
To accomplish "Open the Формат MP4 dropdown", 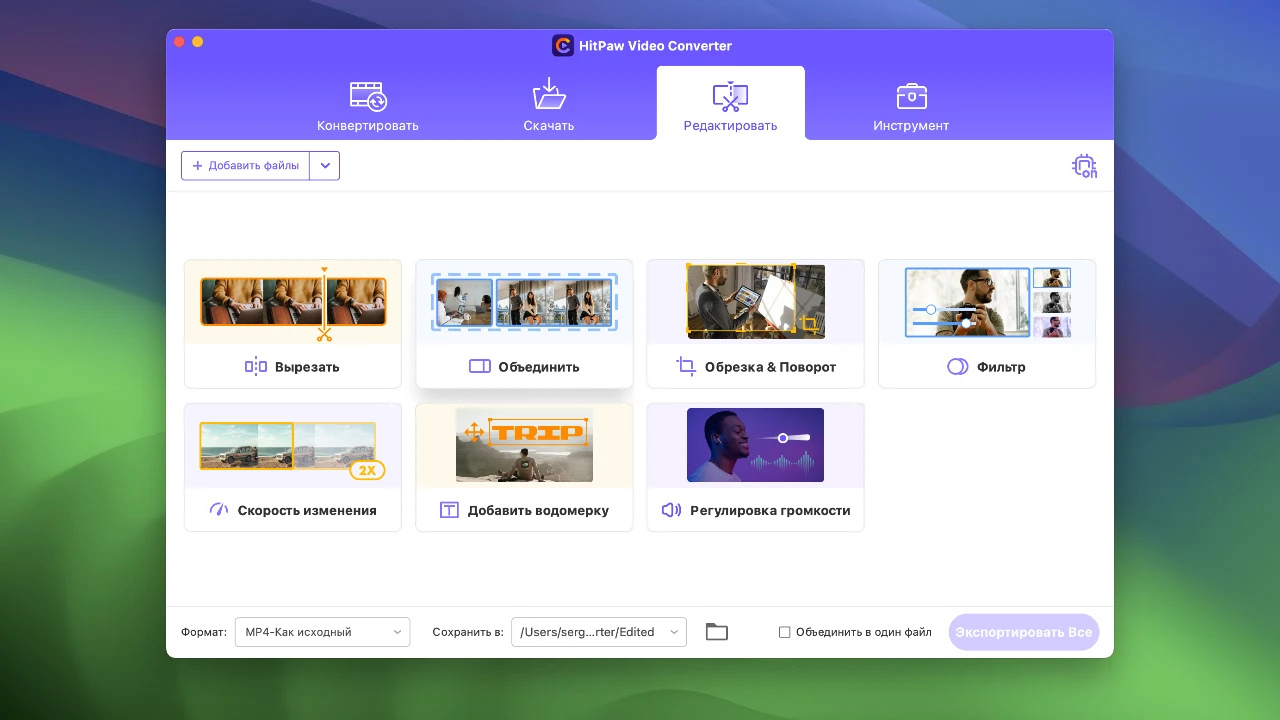I will point(322,632).
